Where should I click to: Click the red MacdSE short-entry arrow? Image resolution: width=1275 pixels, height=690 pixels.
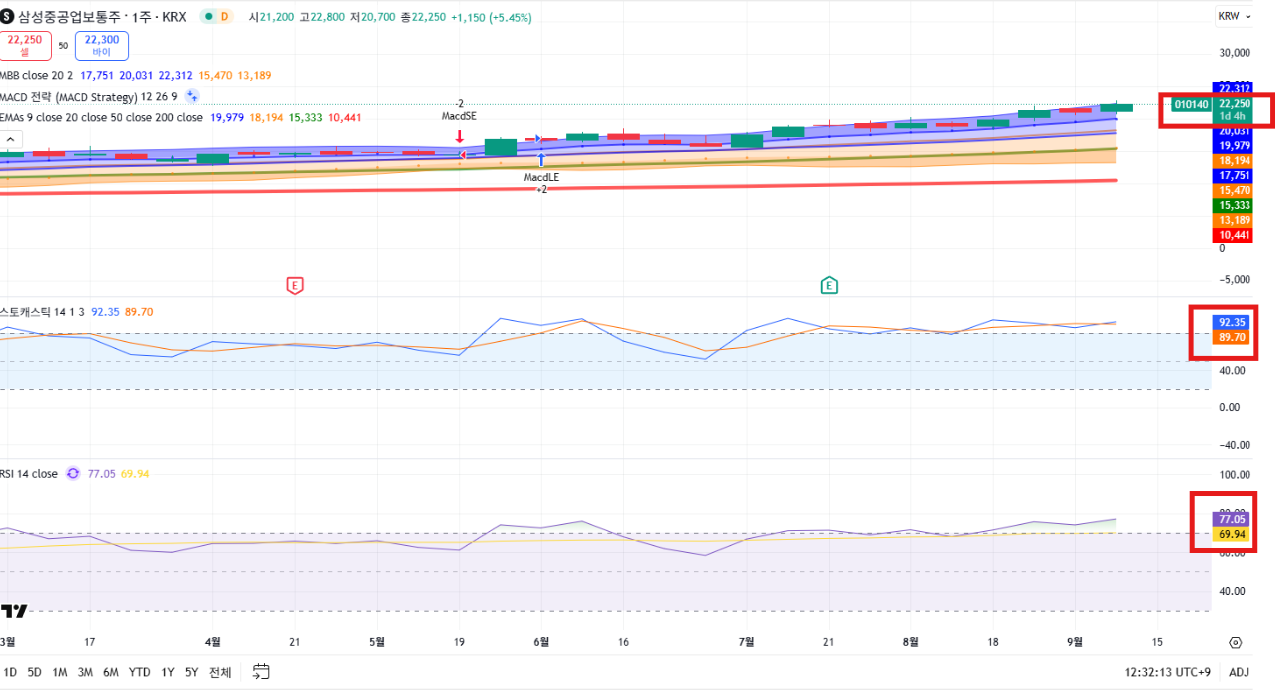pos(459,136)
